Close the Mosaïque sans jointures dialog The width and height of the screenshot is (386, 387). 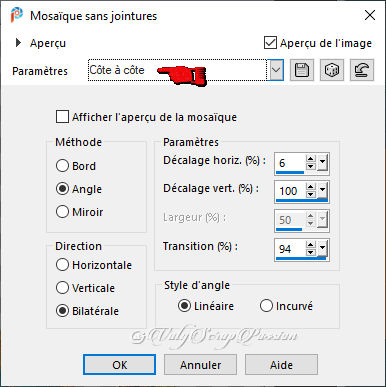click(x=370, y=15)
